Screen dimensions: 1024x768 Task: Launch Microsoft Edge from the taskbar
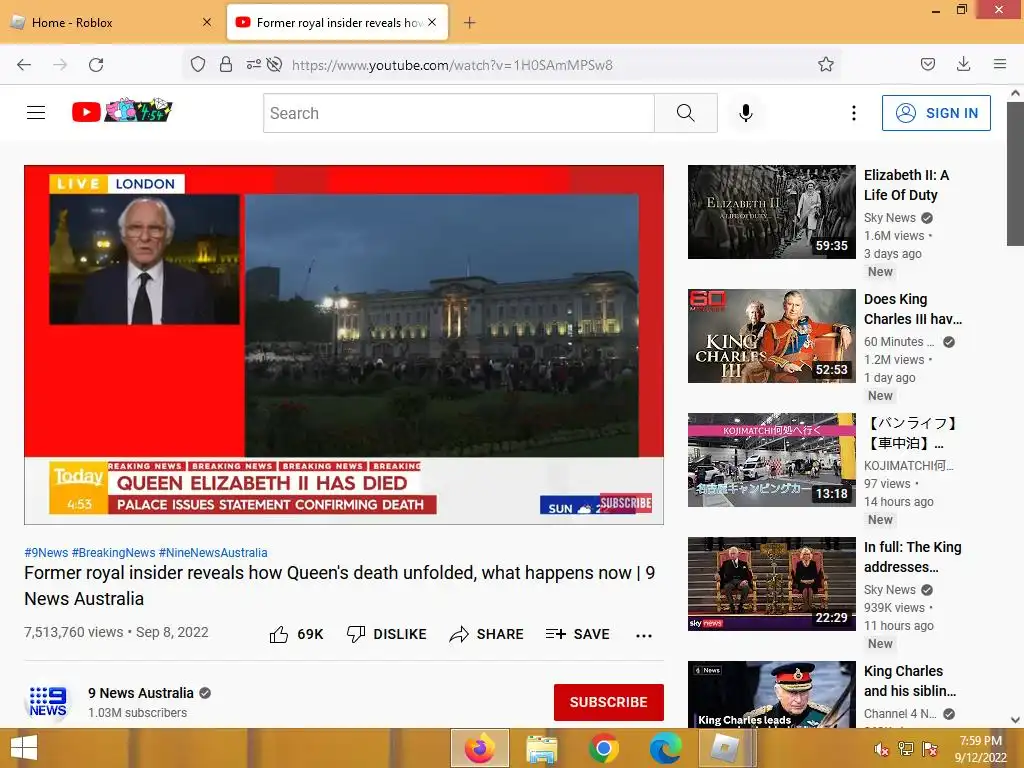pos(665,748)
